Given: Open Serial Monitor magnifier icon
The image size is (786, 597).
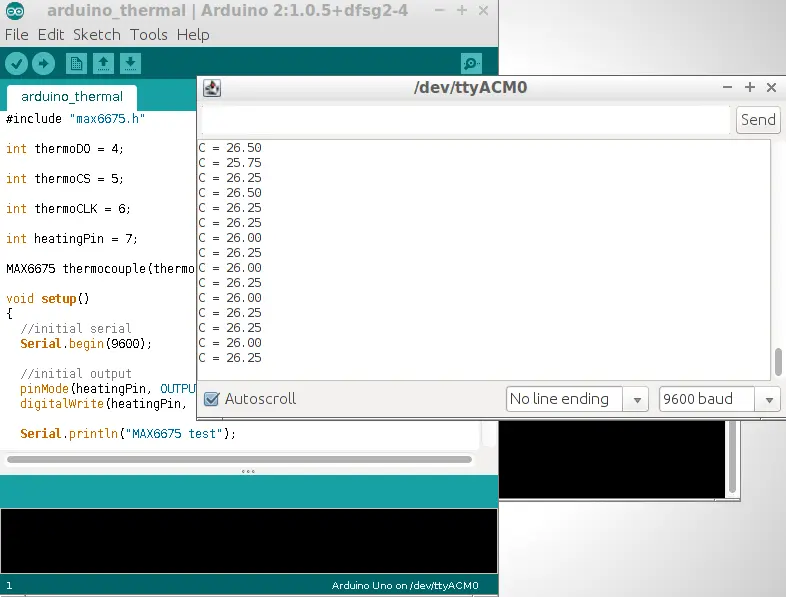Looking at the screenshot, I should (x=471, y=63).
